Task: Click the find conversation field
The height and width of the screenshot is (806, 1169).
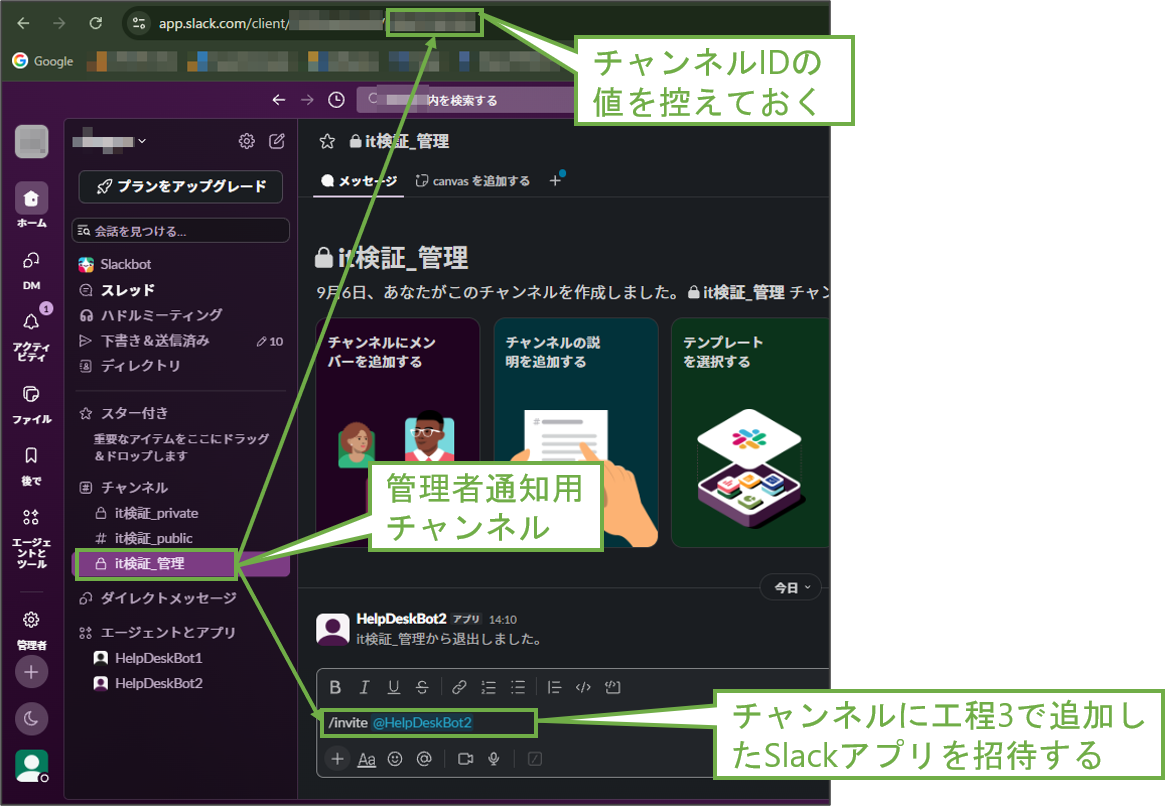Action: (180, 231)
